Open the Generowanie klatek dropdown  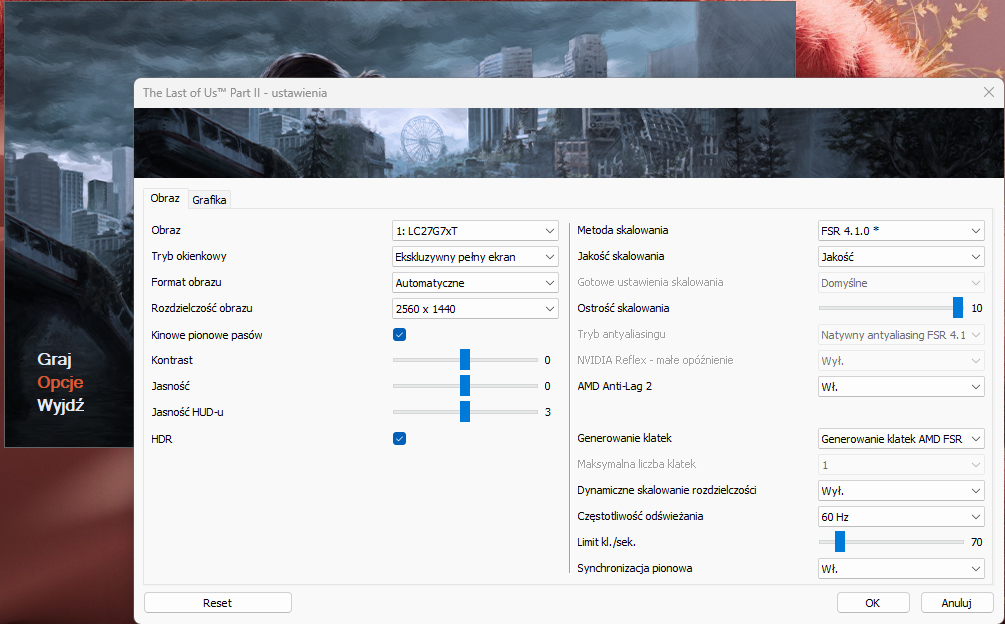tap(900, 438)
